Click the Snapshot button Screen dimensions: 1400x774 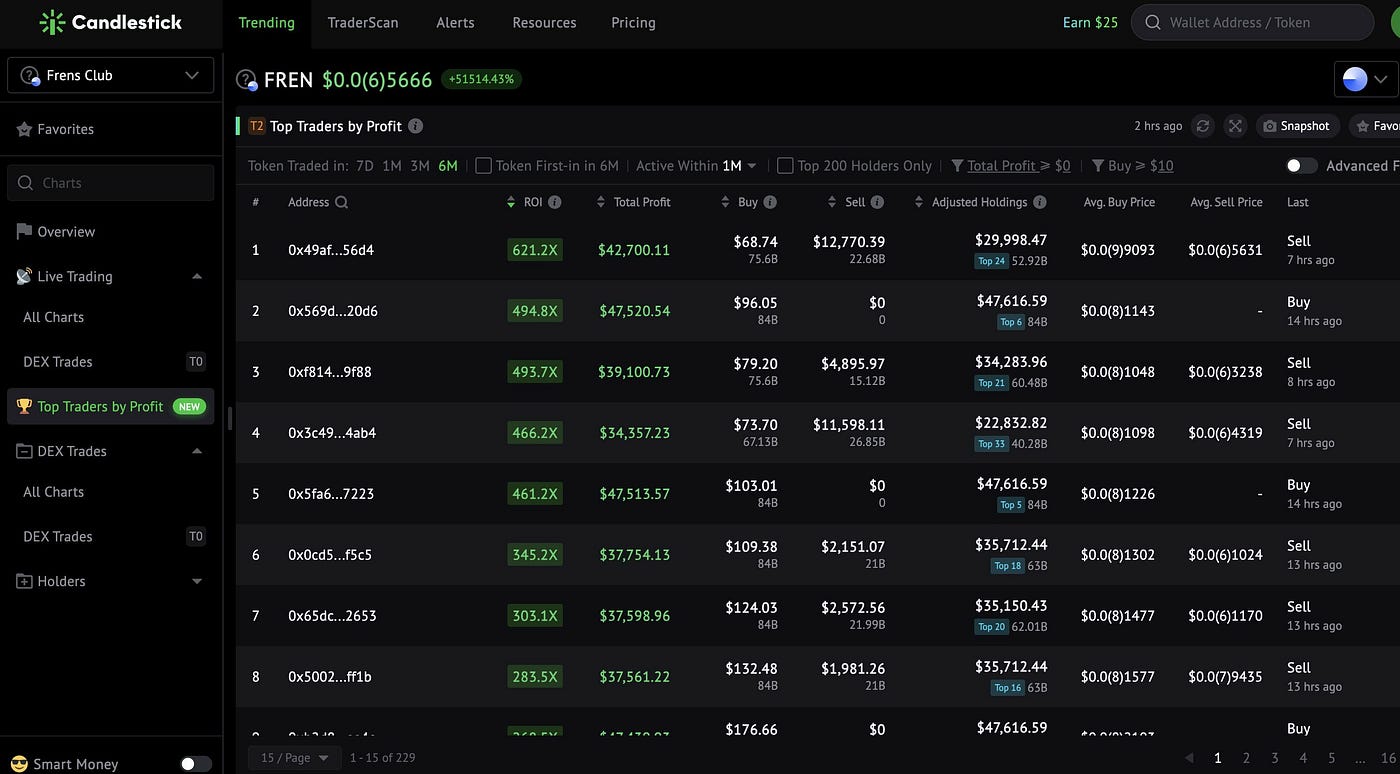(1296, 126)
